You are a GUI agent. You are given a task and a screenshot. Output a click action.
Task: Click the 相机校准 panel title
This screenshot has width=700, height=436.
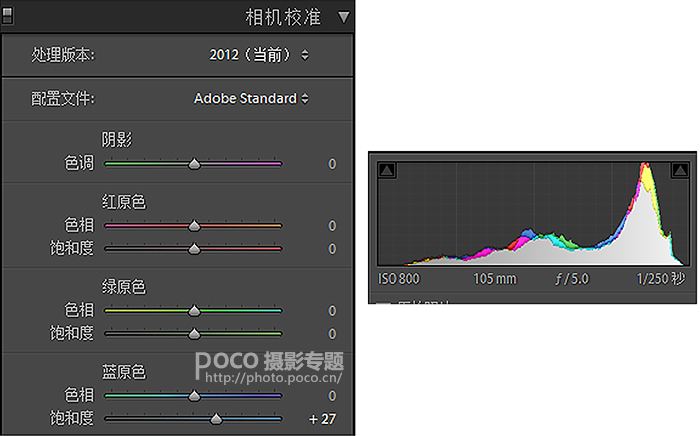tap(284, 17)
